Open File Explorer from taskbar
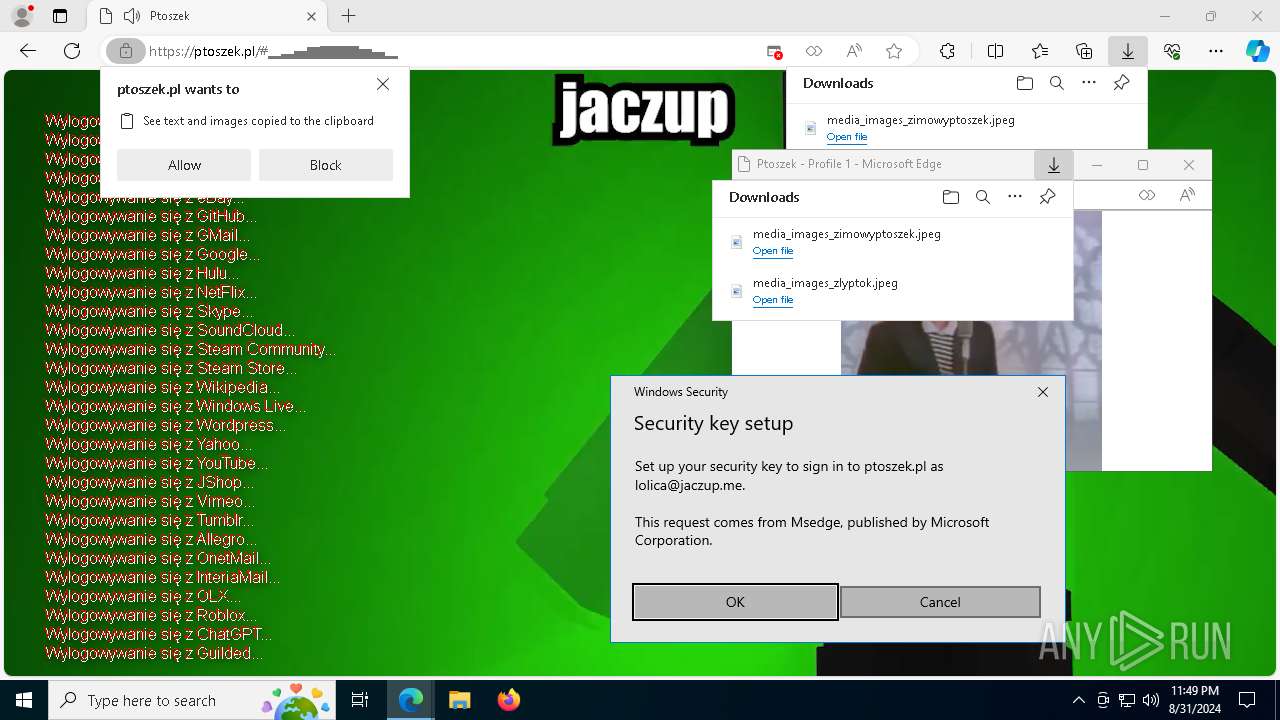The width and height of the screenshot is (1280, 720). tap(459, 700)
